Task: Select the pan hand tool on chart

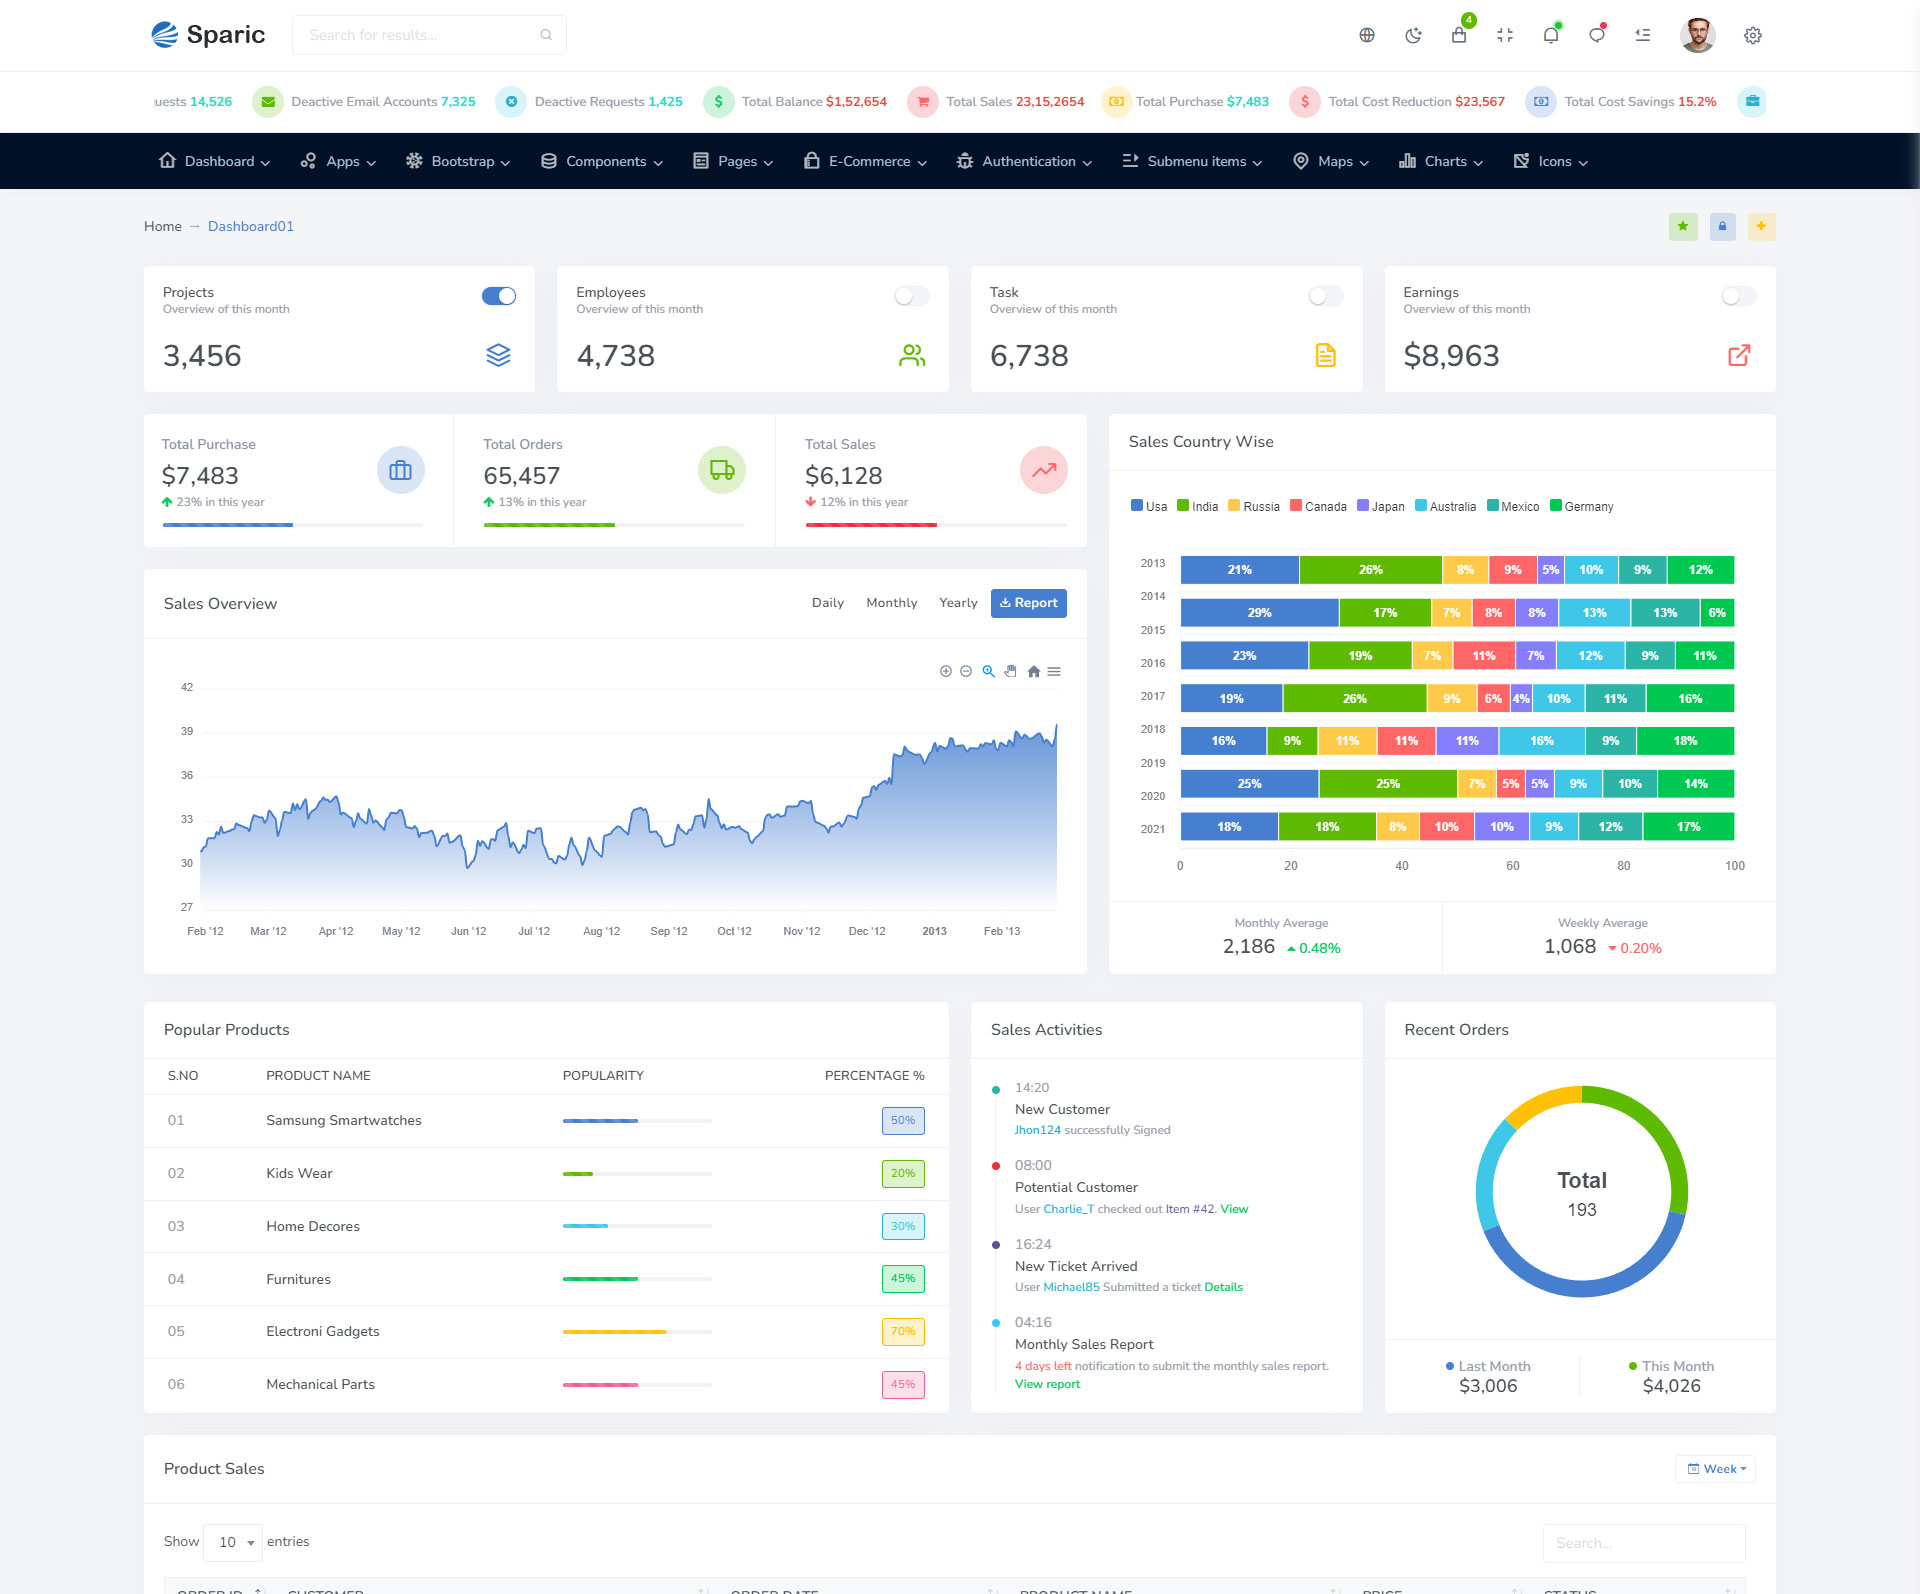Action: point(1010,671)
